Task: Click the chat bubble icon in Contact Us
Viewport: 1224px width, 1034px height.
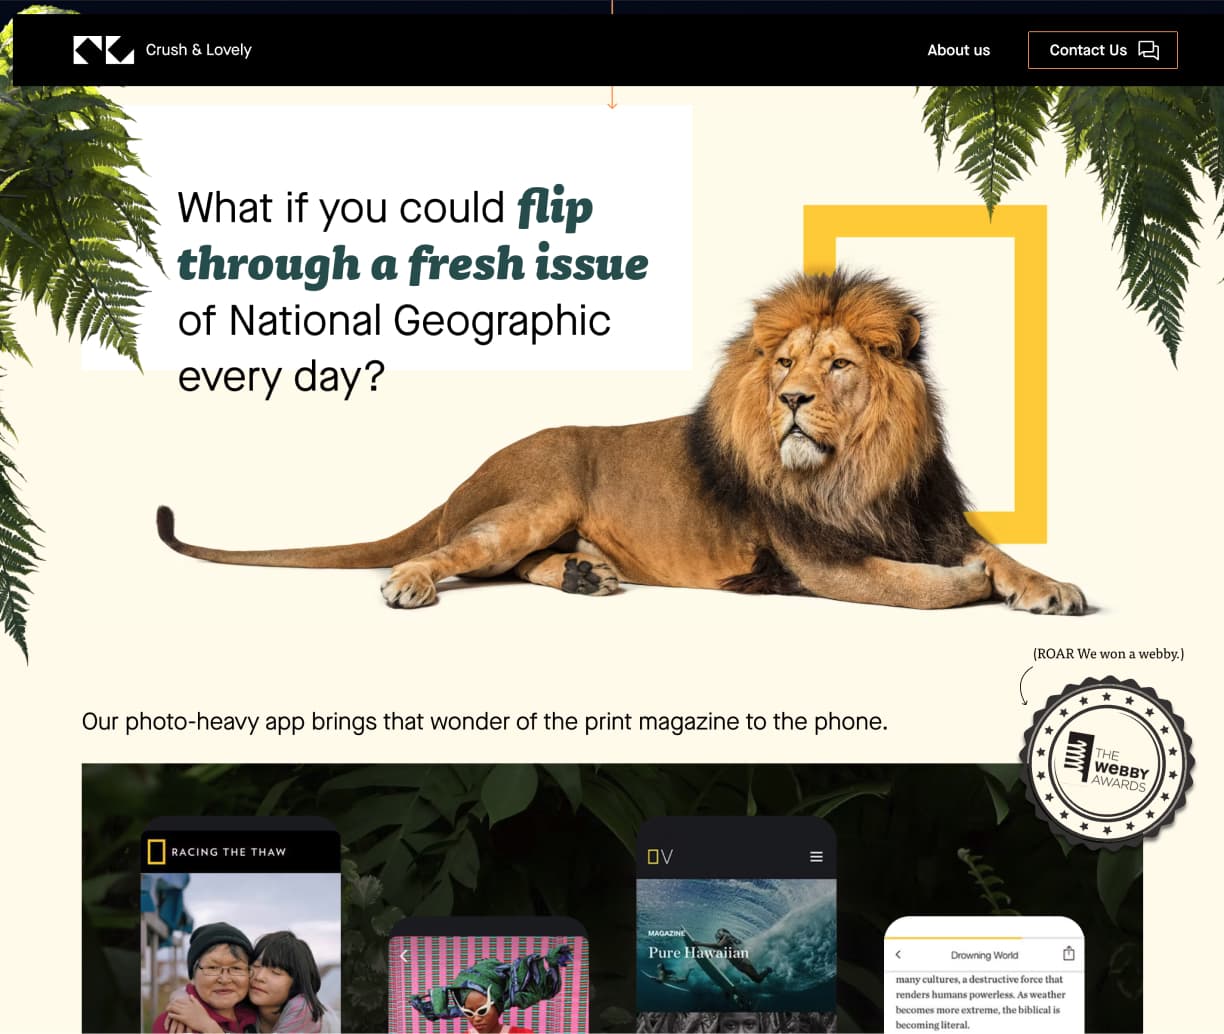Action: point(1149,50)
